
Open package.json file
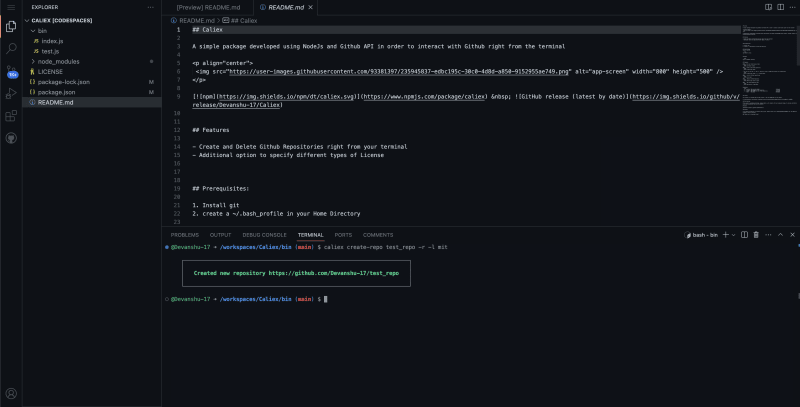pos(56,92)
